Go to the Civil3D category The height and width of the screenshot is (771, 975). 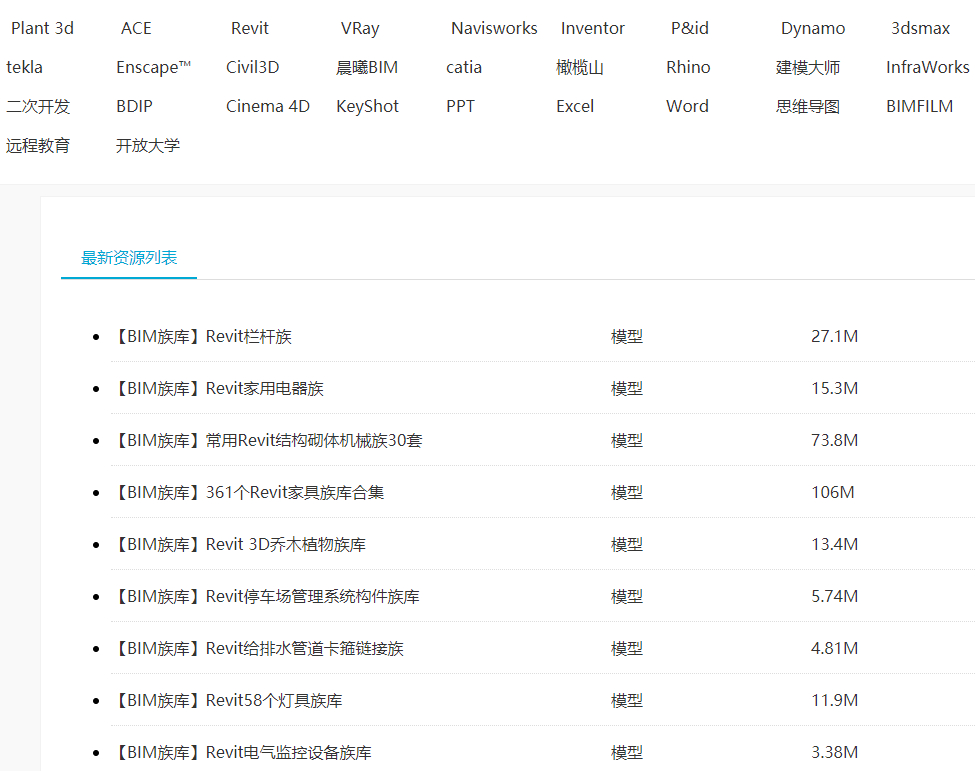[252, 67]
